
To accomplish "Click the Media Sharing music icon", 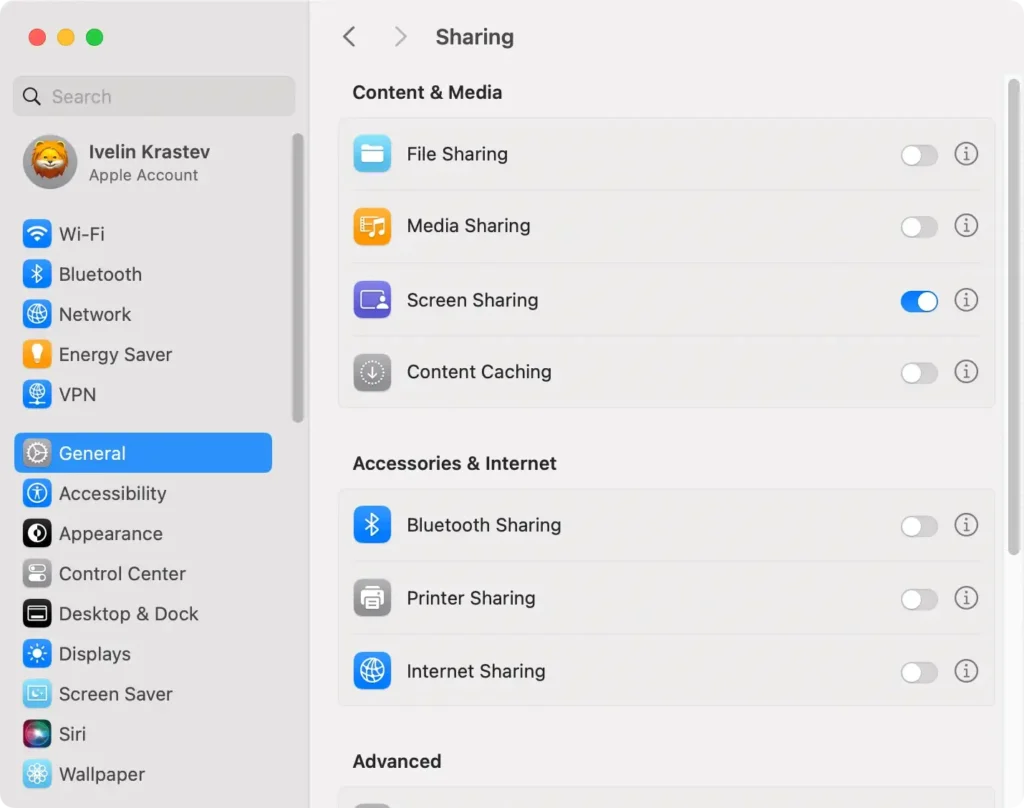I will coord(372,226).
